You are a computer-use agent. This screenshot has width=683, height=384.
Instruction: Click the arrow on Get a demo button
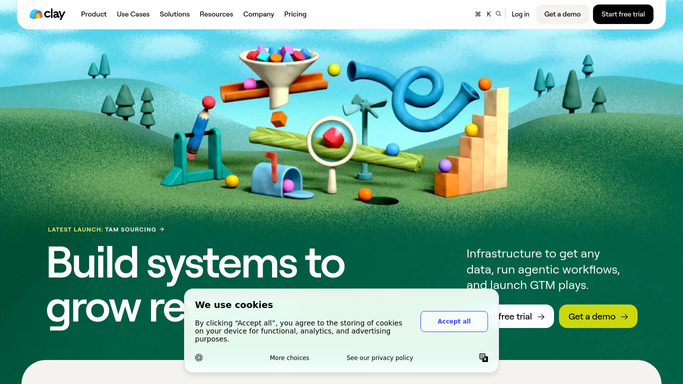[625, 317]
